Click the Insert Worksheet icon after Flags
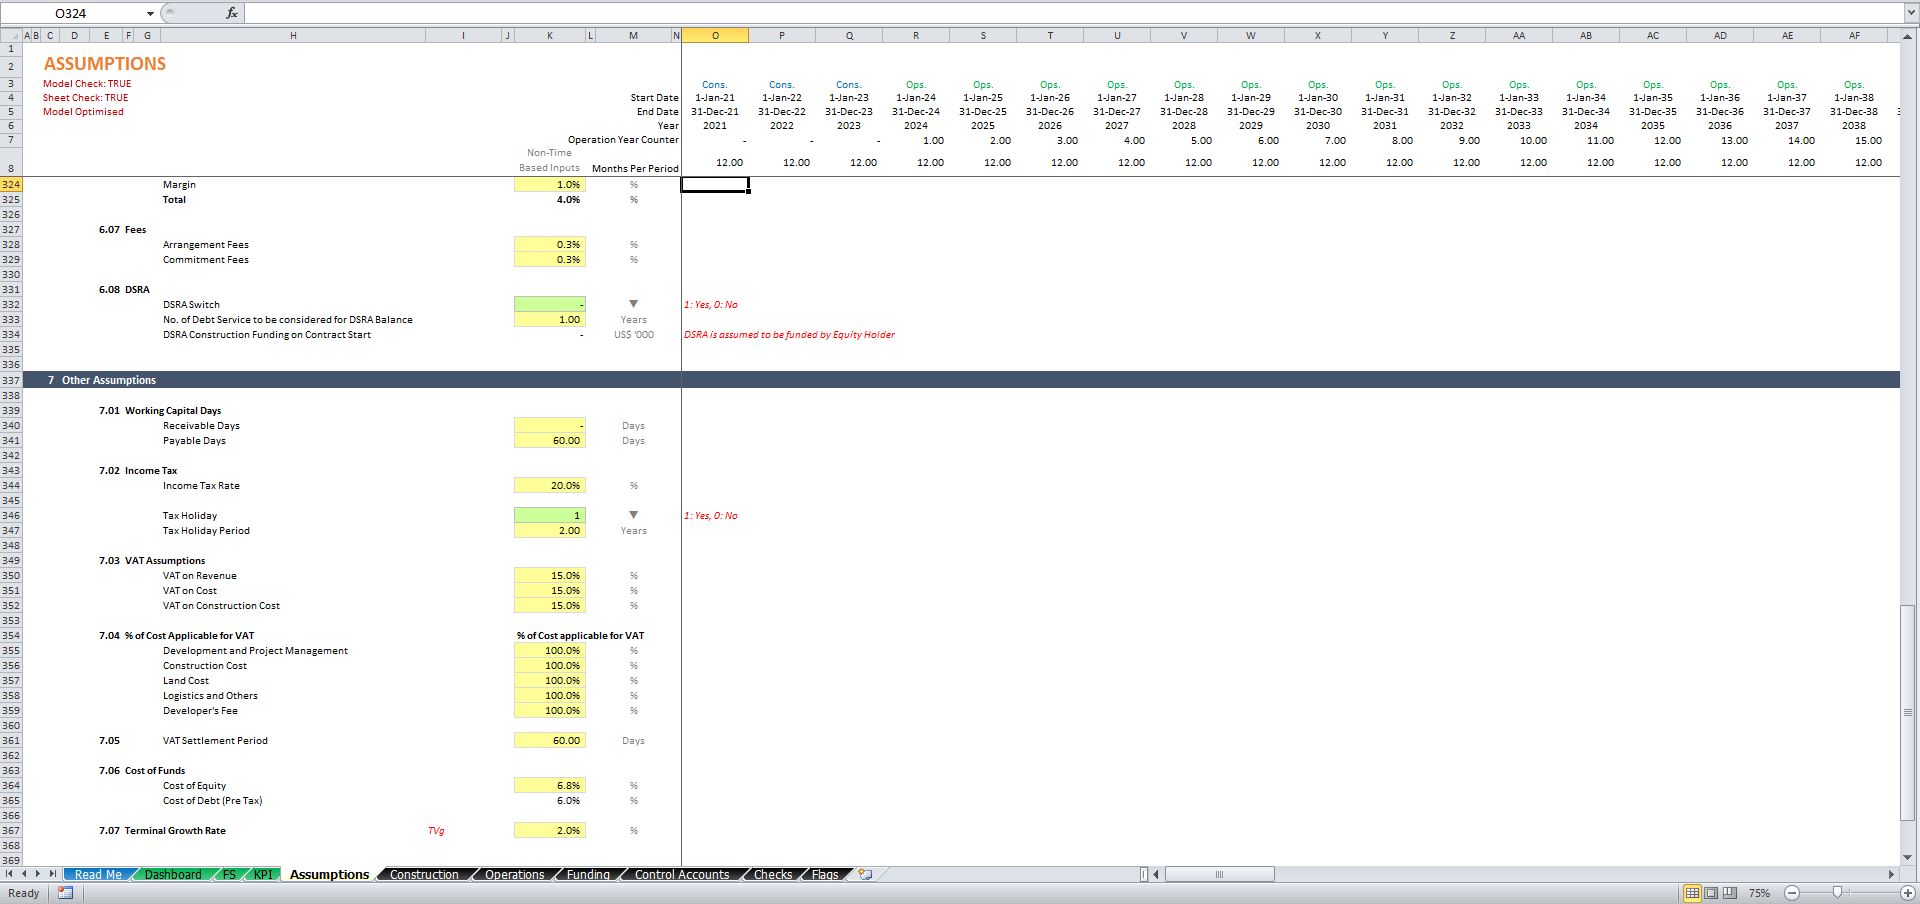1920x904 pixels. pos(866,874)
